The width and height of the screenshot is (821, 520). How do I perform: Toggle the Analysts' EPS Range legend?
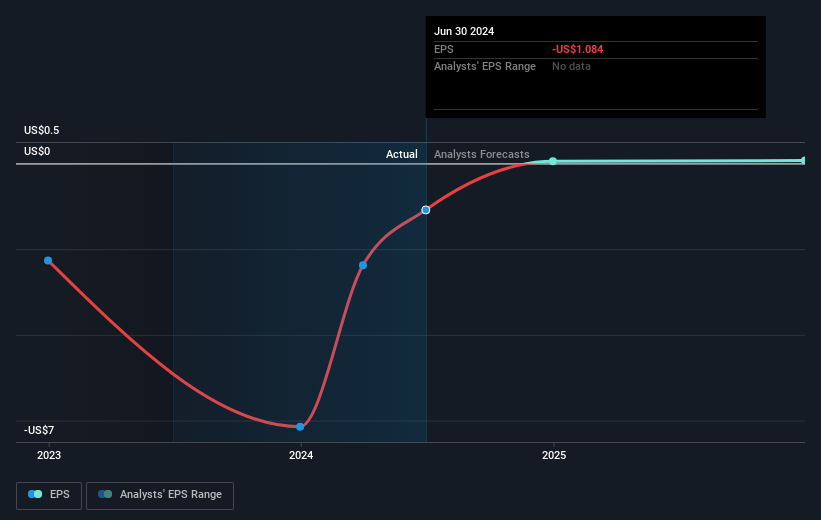(160, 495)
